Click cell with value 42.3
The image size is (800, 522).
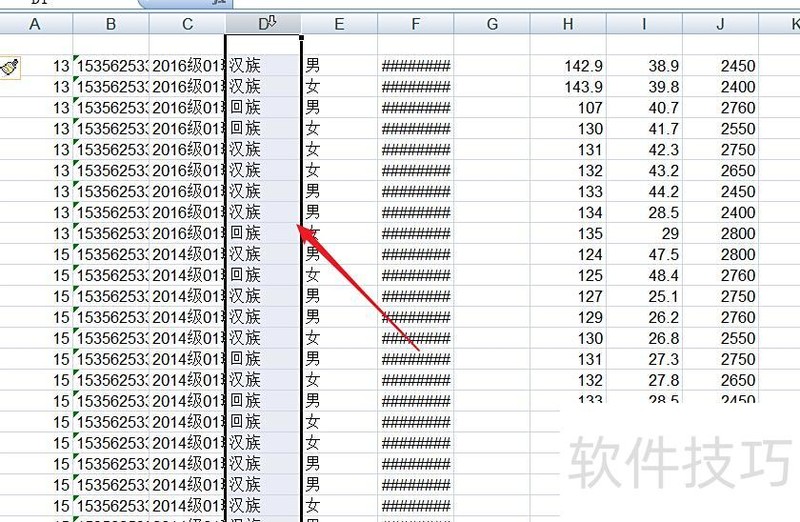tap(644, 150)
